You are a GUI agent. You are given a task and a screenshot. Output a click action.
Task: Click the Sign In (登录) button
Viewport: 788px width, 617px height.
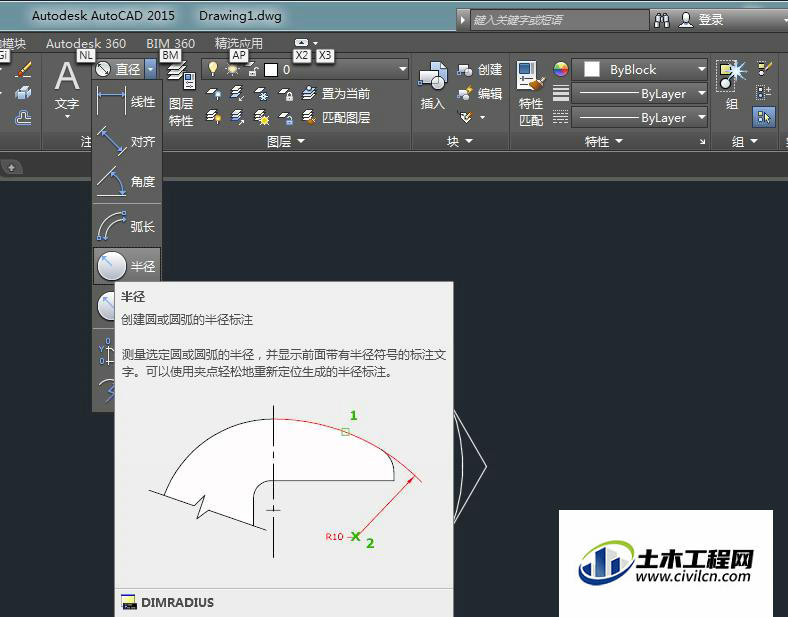(x=702, y=20)
